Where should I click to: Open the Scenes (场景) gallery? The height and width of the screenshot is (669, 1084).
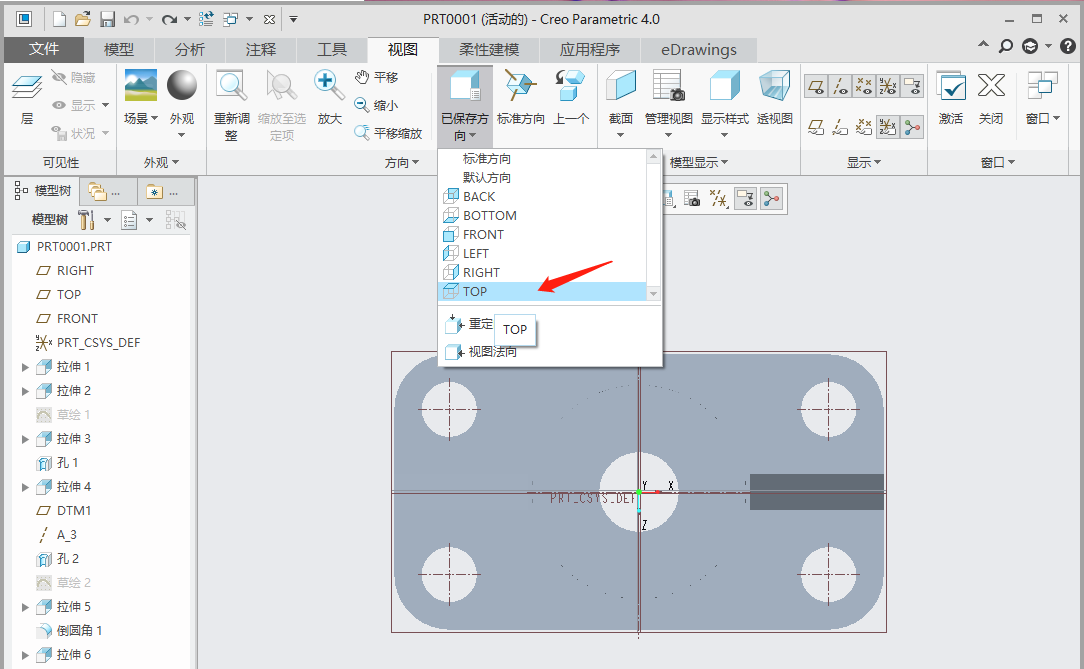pyautogui.click(x=141, y=97)
